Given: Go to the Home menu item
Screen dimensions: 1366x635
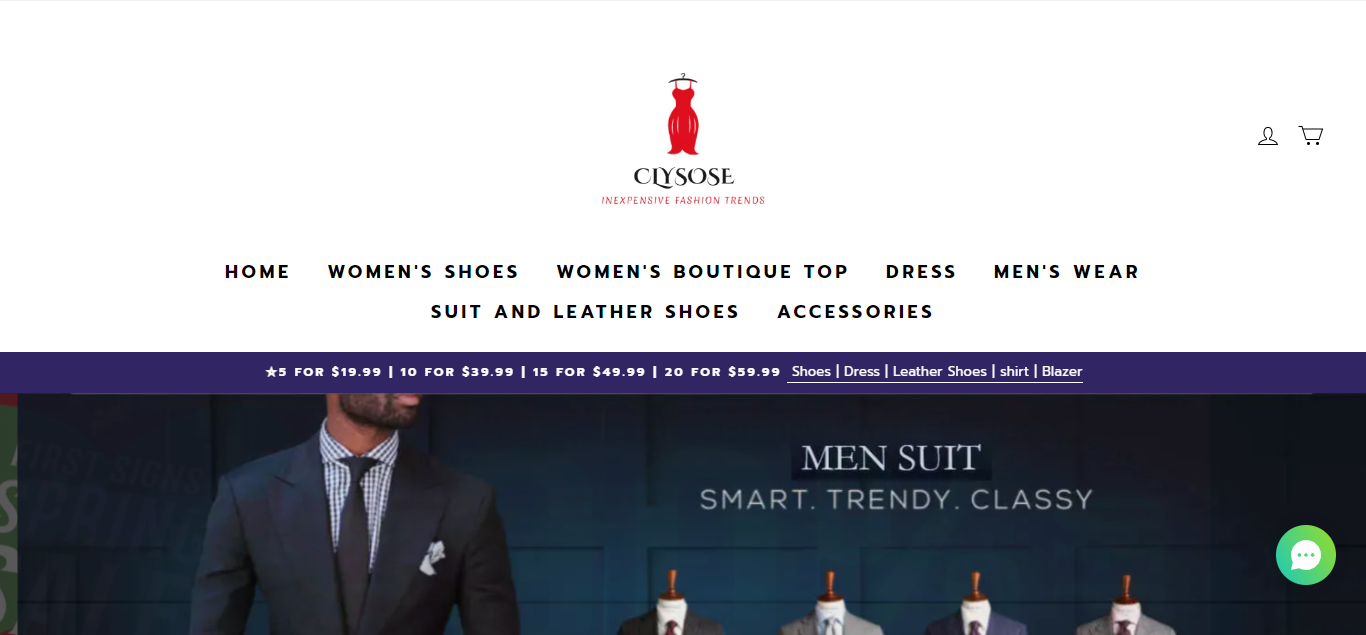Looking at the screenshot, I should point(258,272).
